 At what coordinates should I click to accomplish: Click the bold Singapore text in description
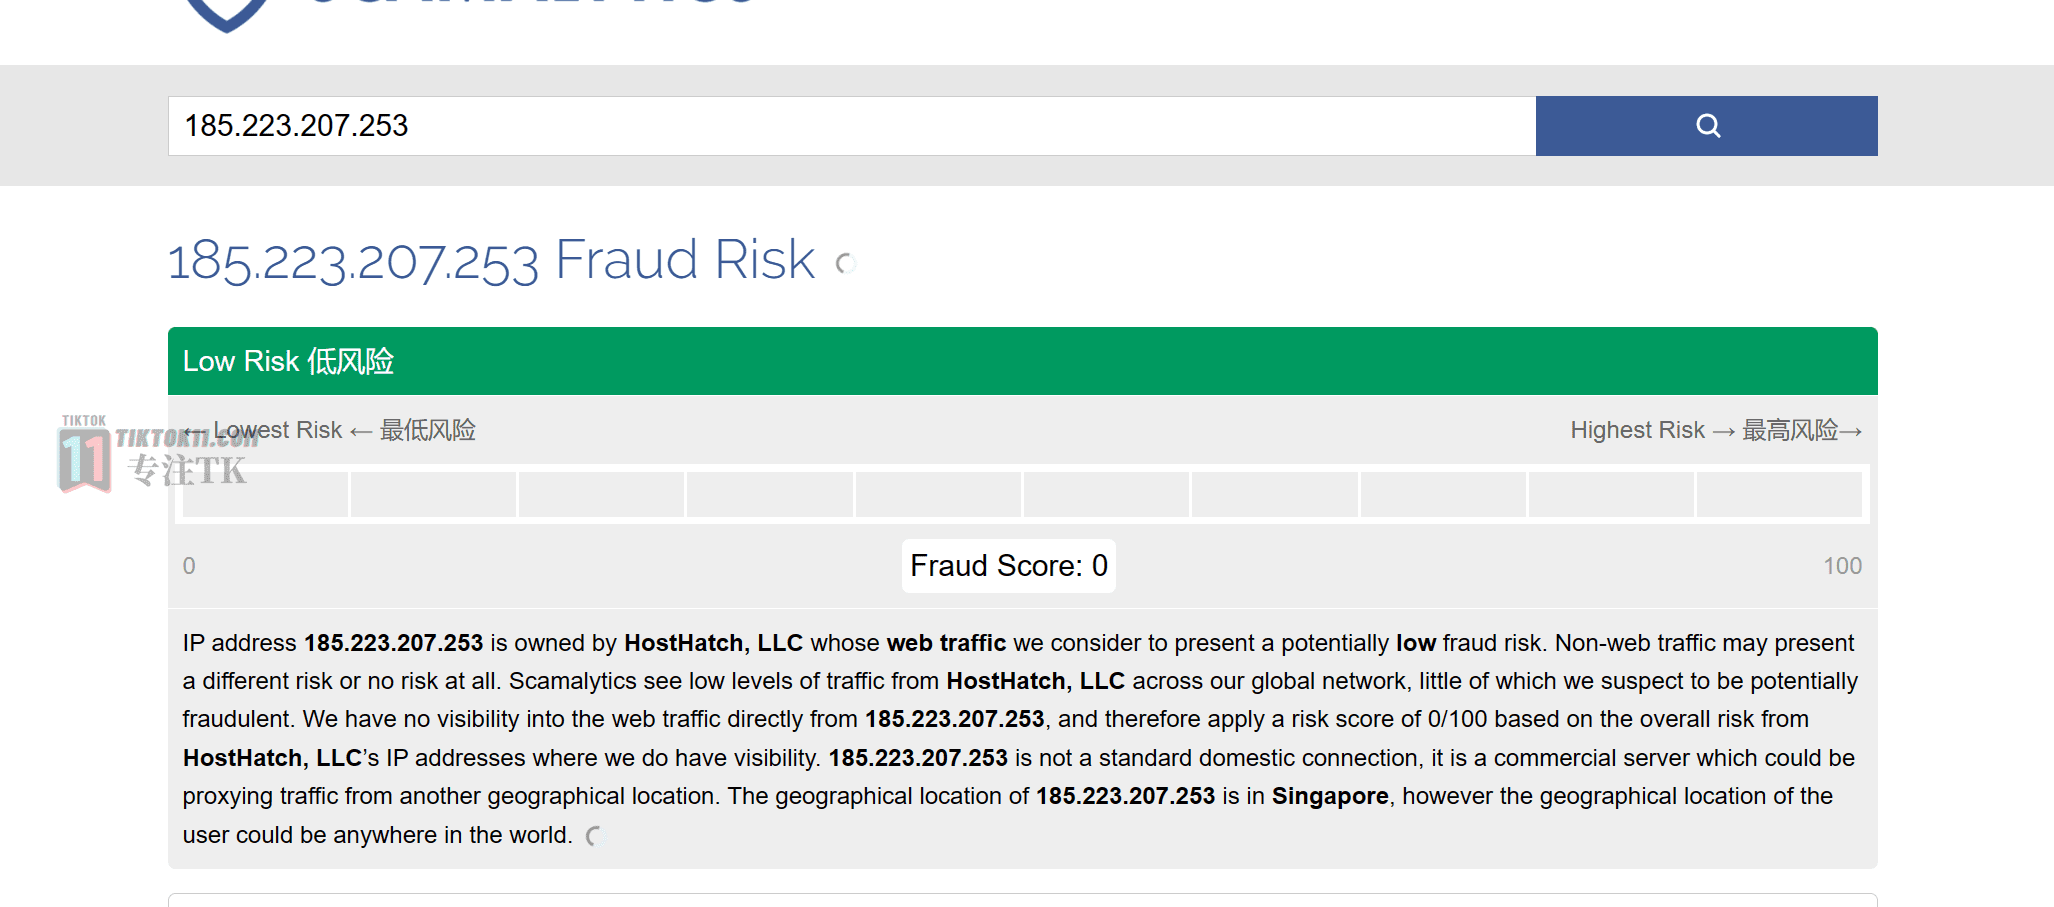coord(1330,796)
